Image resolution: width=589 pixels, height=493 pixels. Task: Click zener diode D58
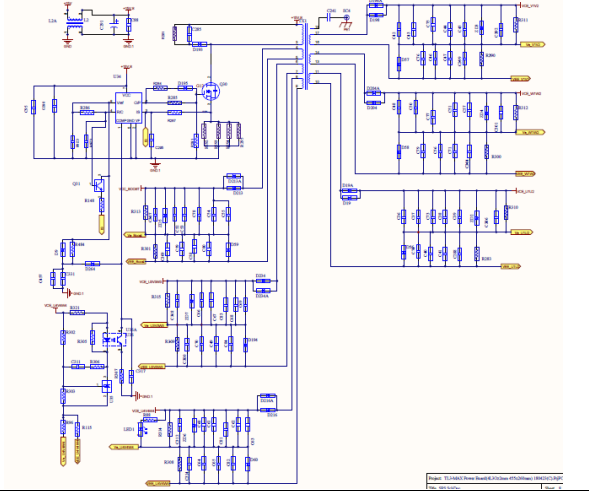[399, 152]
